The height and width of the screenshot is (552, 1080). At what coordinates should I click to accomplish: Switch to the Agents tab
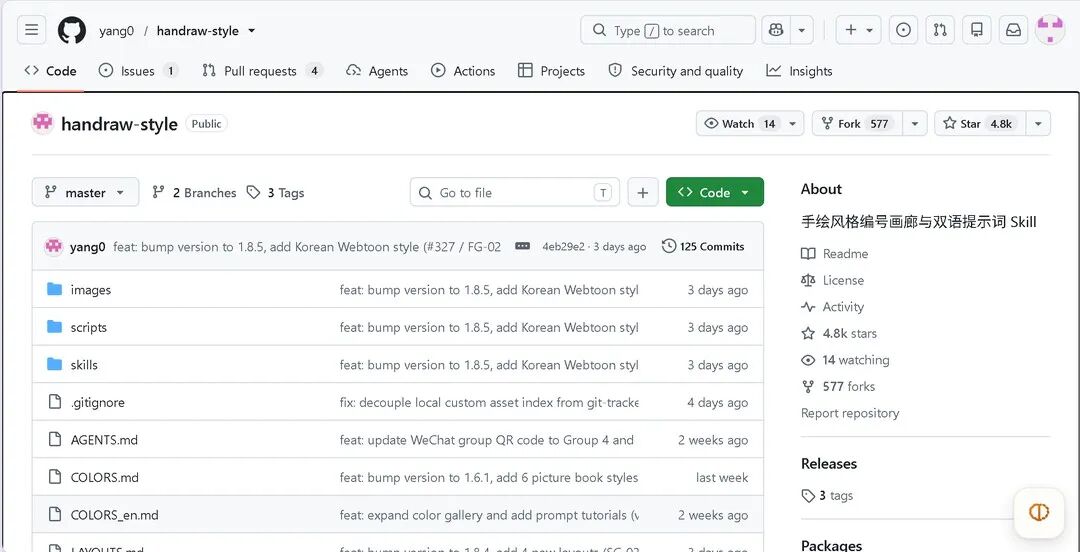(x=377, y=71)
